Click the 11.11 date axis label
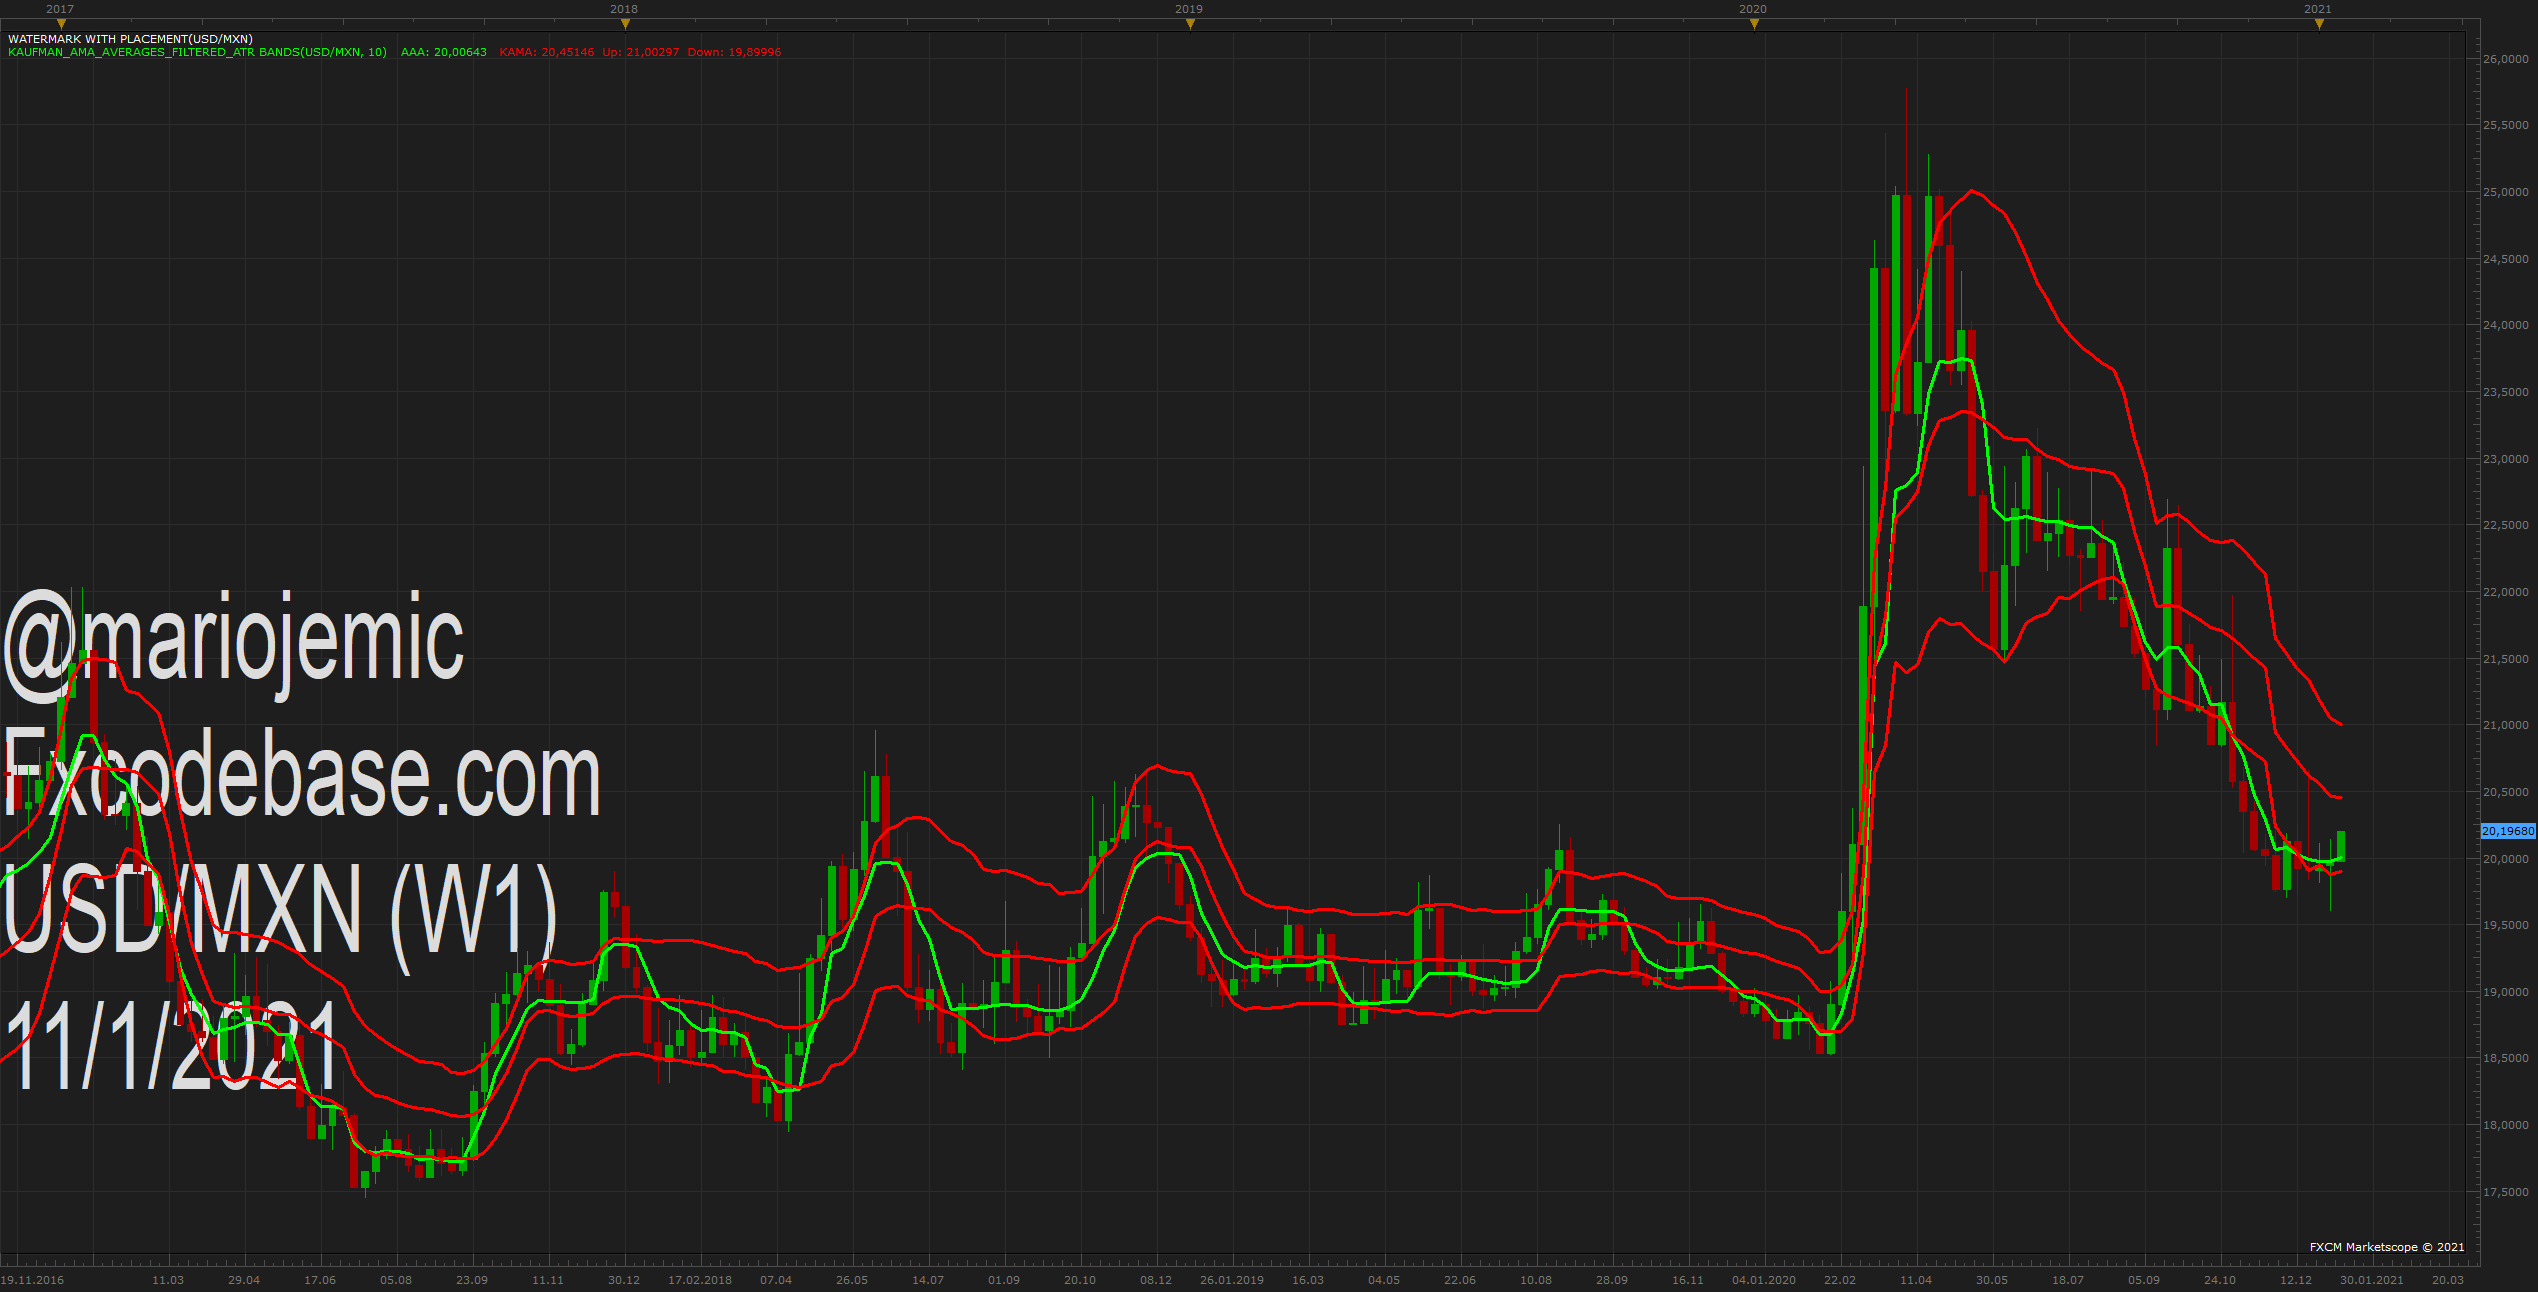Screen dimensions: 2538x1292 [x=548, y=1280]
